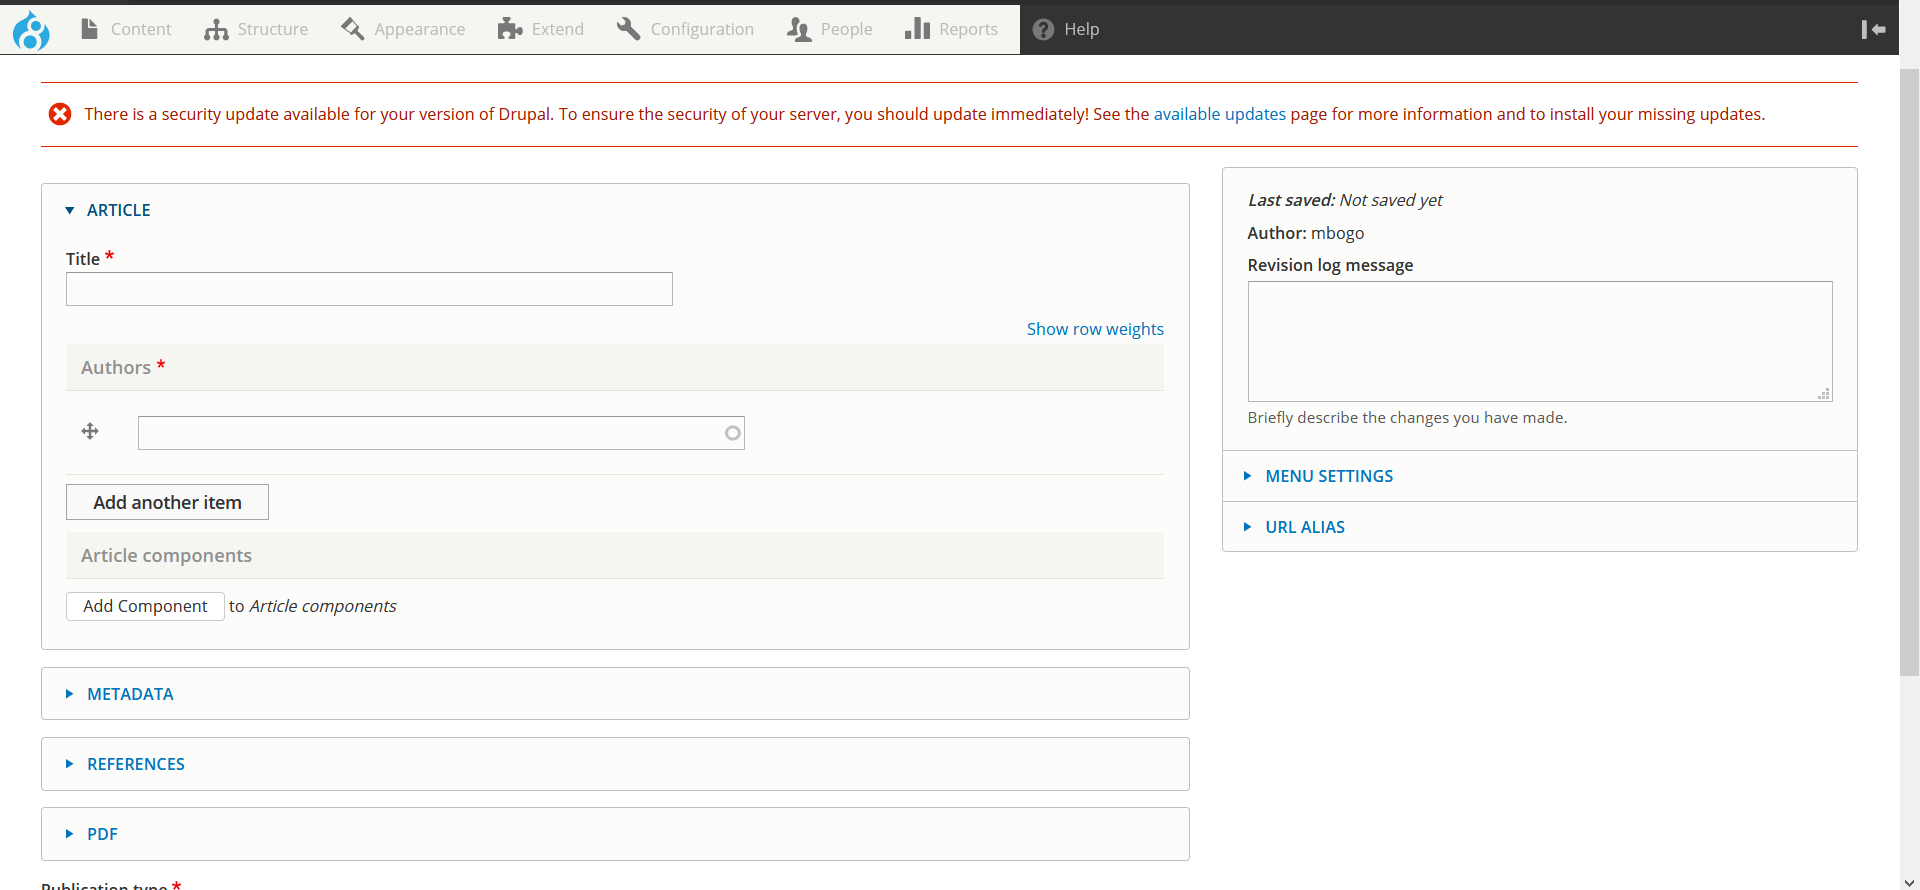Expand the REFERENCES section
The width and height of the screenshot is (1920, 890).
point(135,764)
